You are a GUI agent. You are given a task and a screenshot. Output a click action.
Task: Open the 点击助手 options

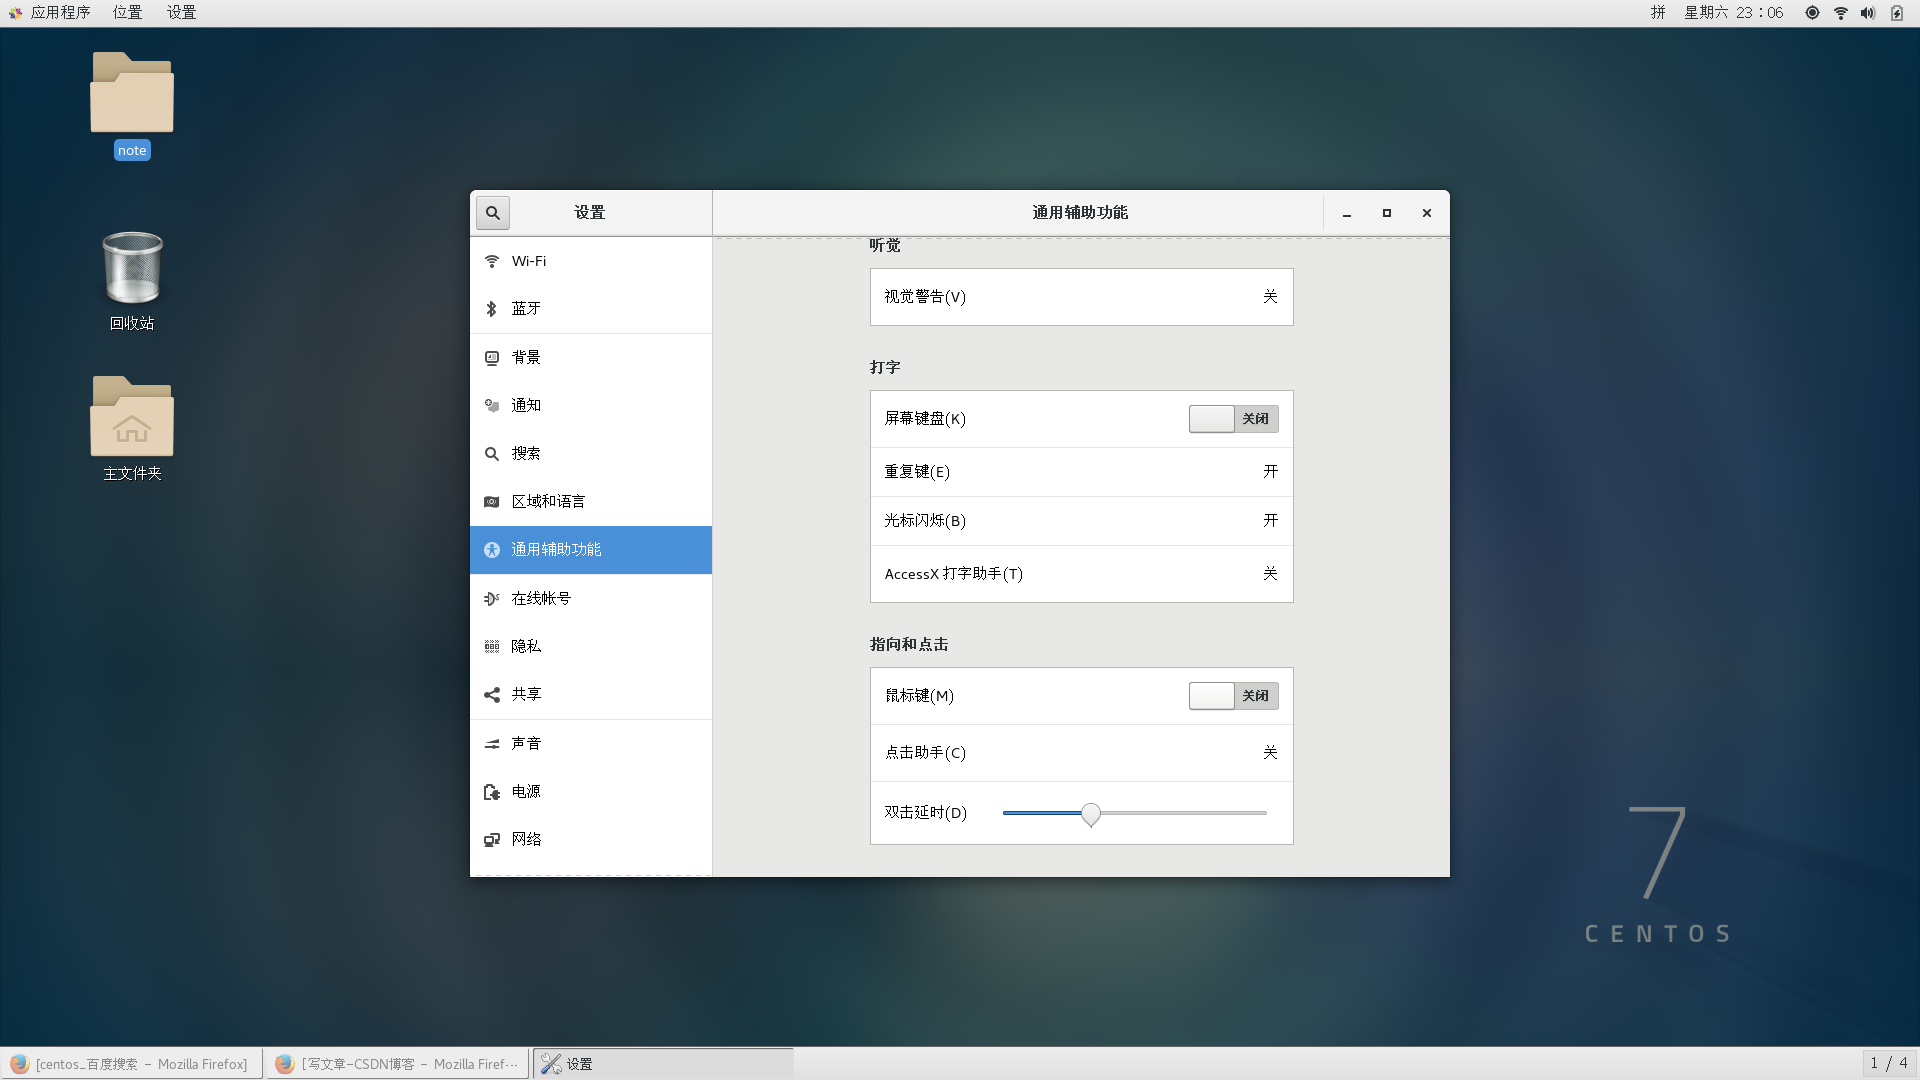click(x=1081, y=752)
